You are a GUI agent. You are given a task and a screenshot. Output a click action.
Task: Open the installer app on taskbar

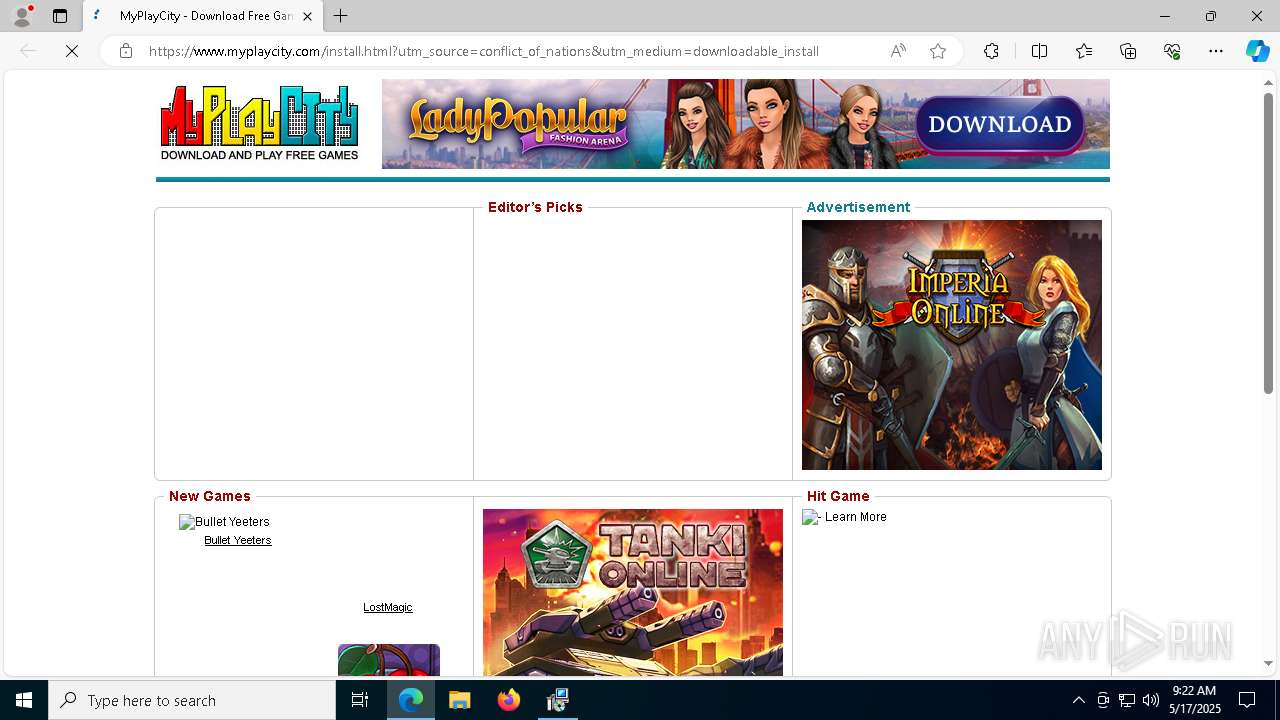tap(558, 700)
